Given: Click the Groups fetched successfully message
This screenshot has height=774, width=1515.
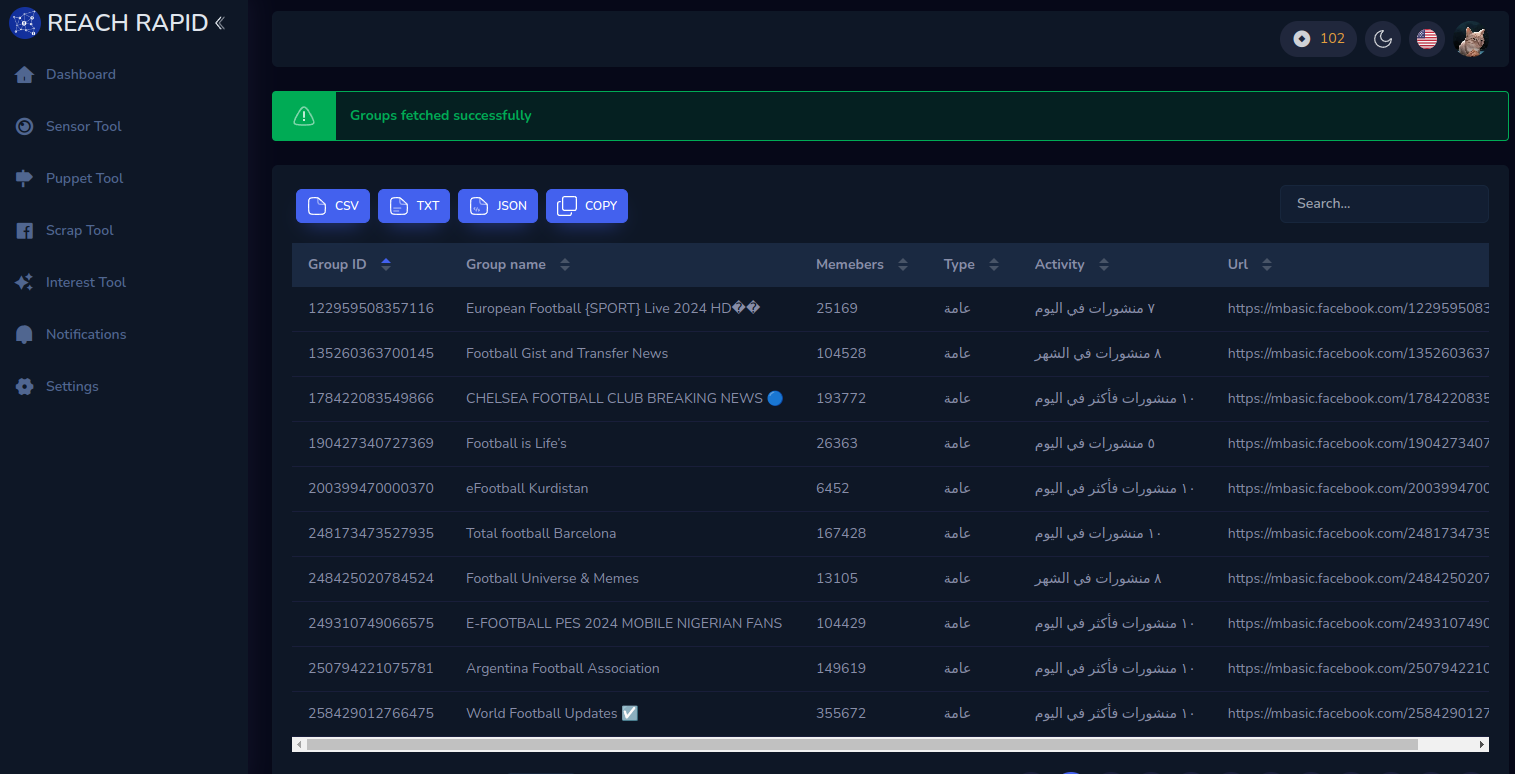Looking at the screenshot, I should tap(441, 115).
